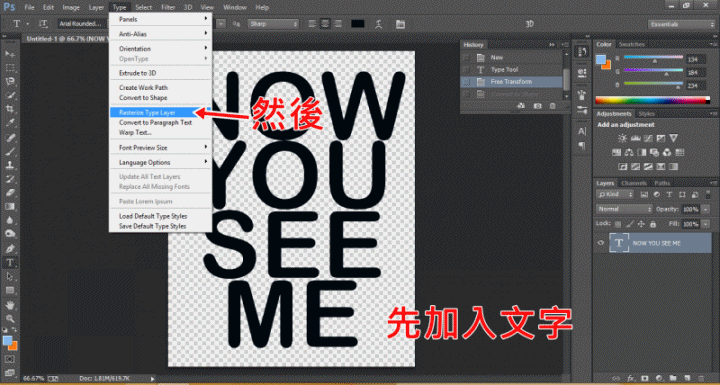Toggle lock image pixels
Screen dimensions: 720x385
(630, 224)
